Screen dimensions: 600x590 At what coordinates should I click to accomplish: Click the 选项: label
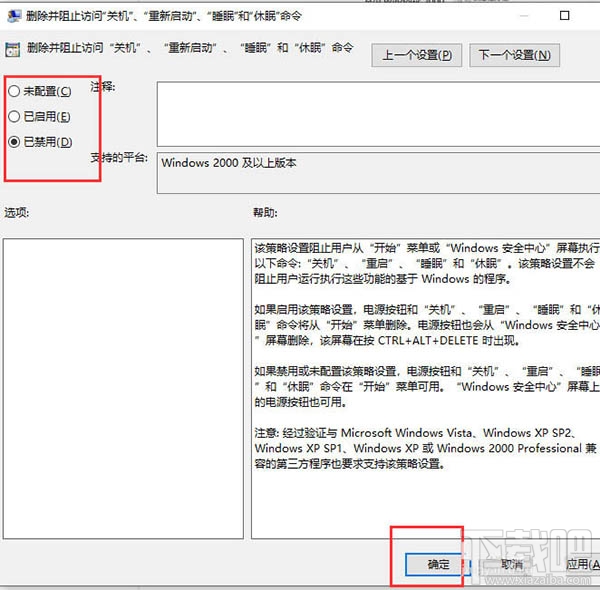[16, 212]
